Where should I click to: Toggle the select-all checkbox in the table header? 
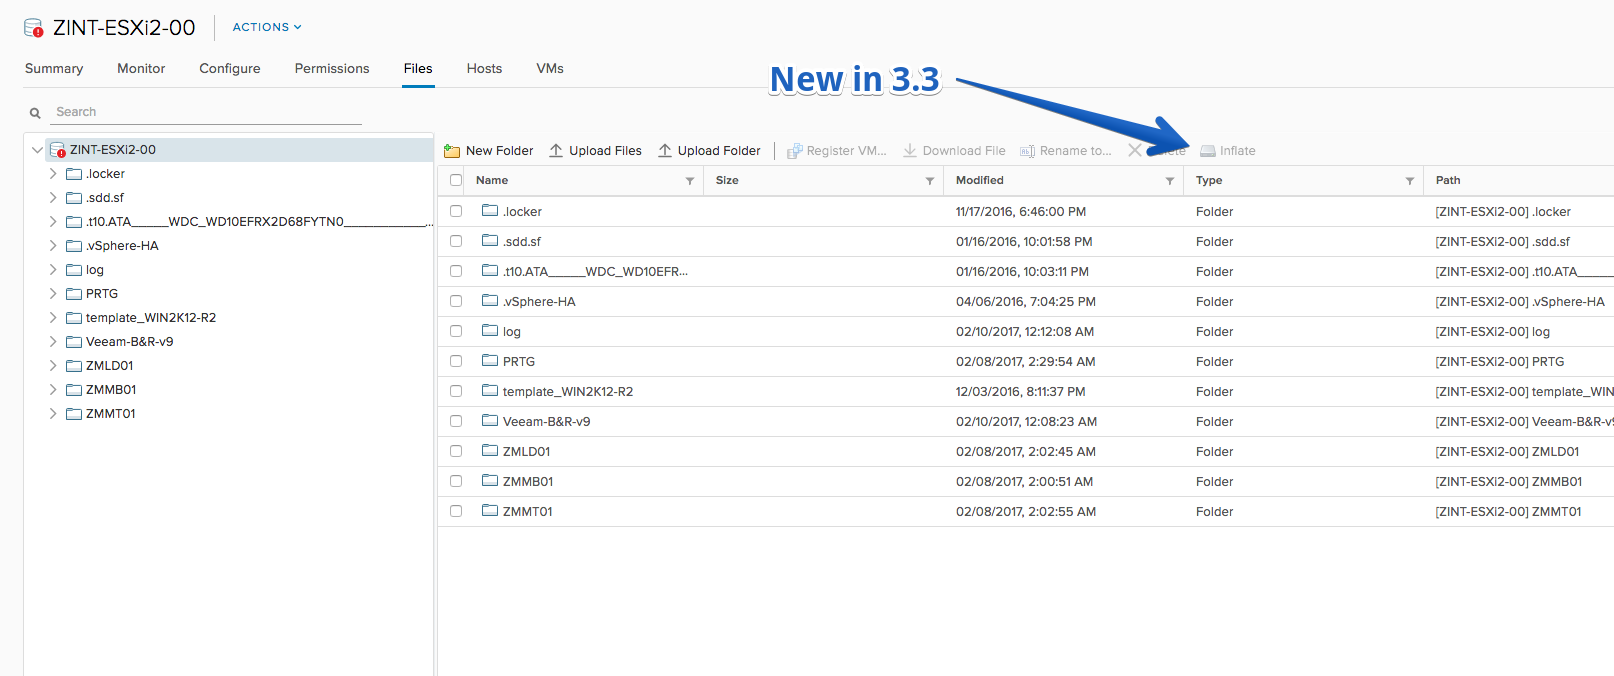pyautogui.click(x=456, y=181)
